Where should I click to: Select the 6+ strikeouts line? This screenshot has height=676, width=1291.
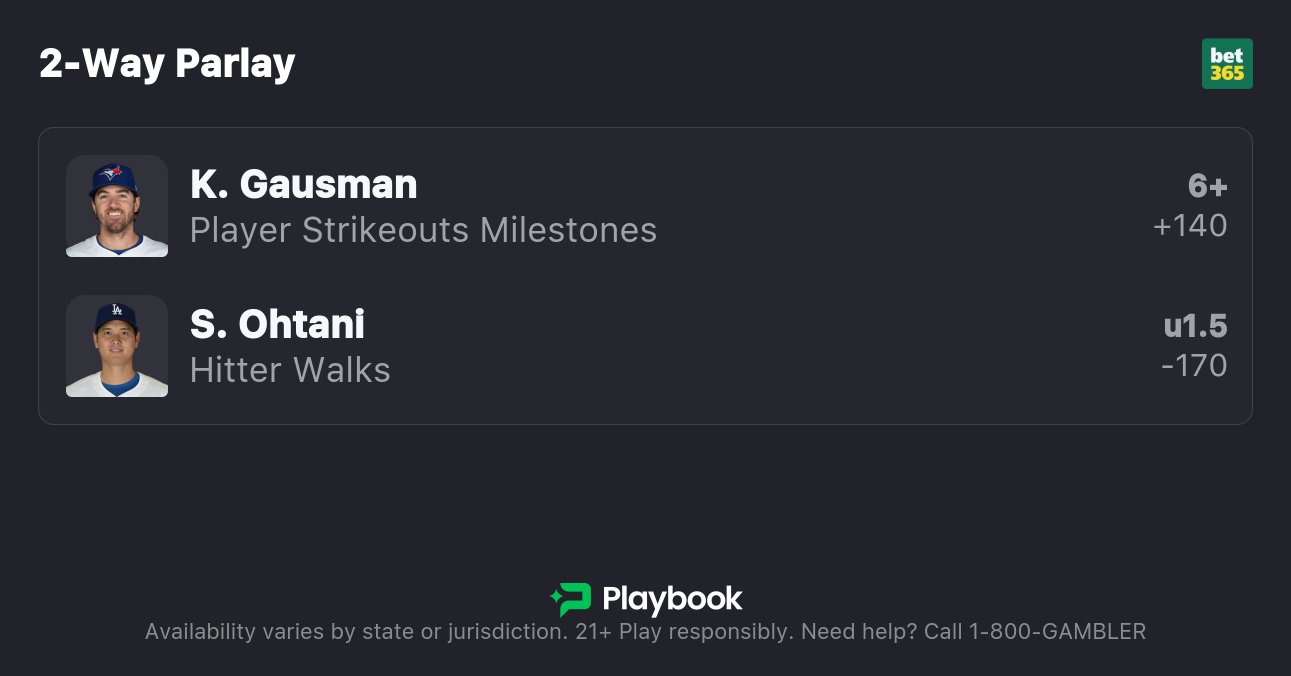tap(1207, 186)
